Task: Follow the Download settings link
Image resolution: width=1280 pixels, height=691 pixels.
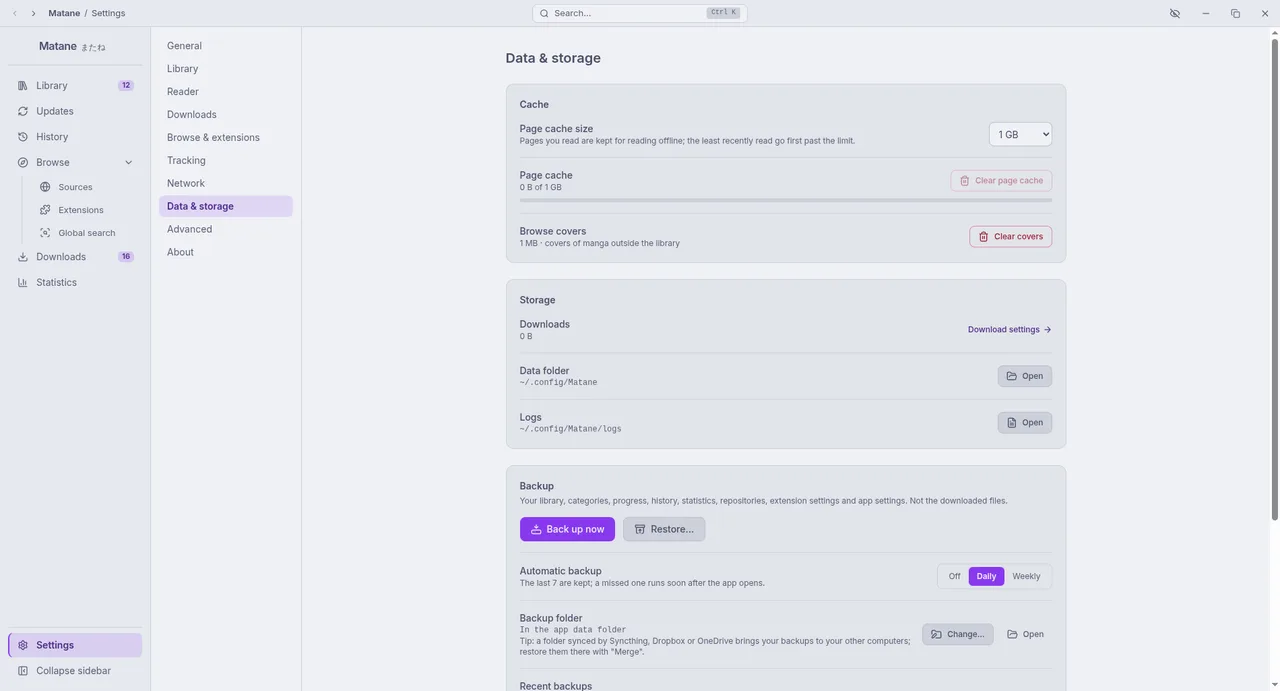Action: click(x=1009, y=329)
